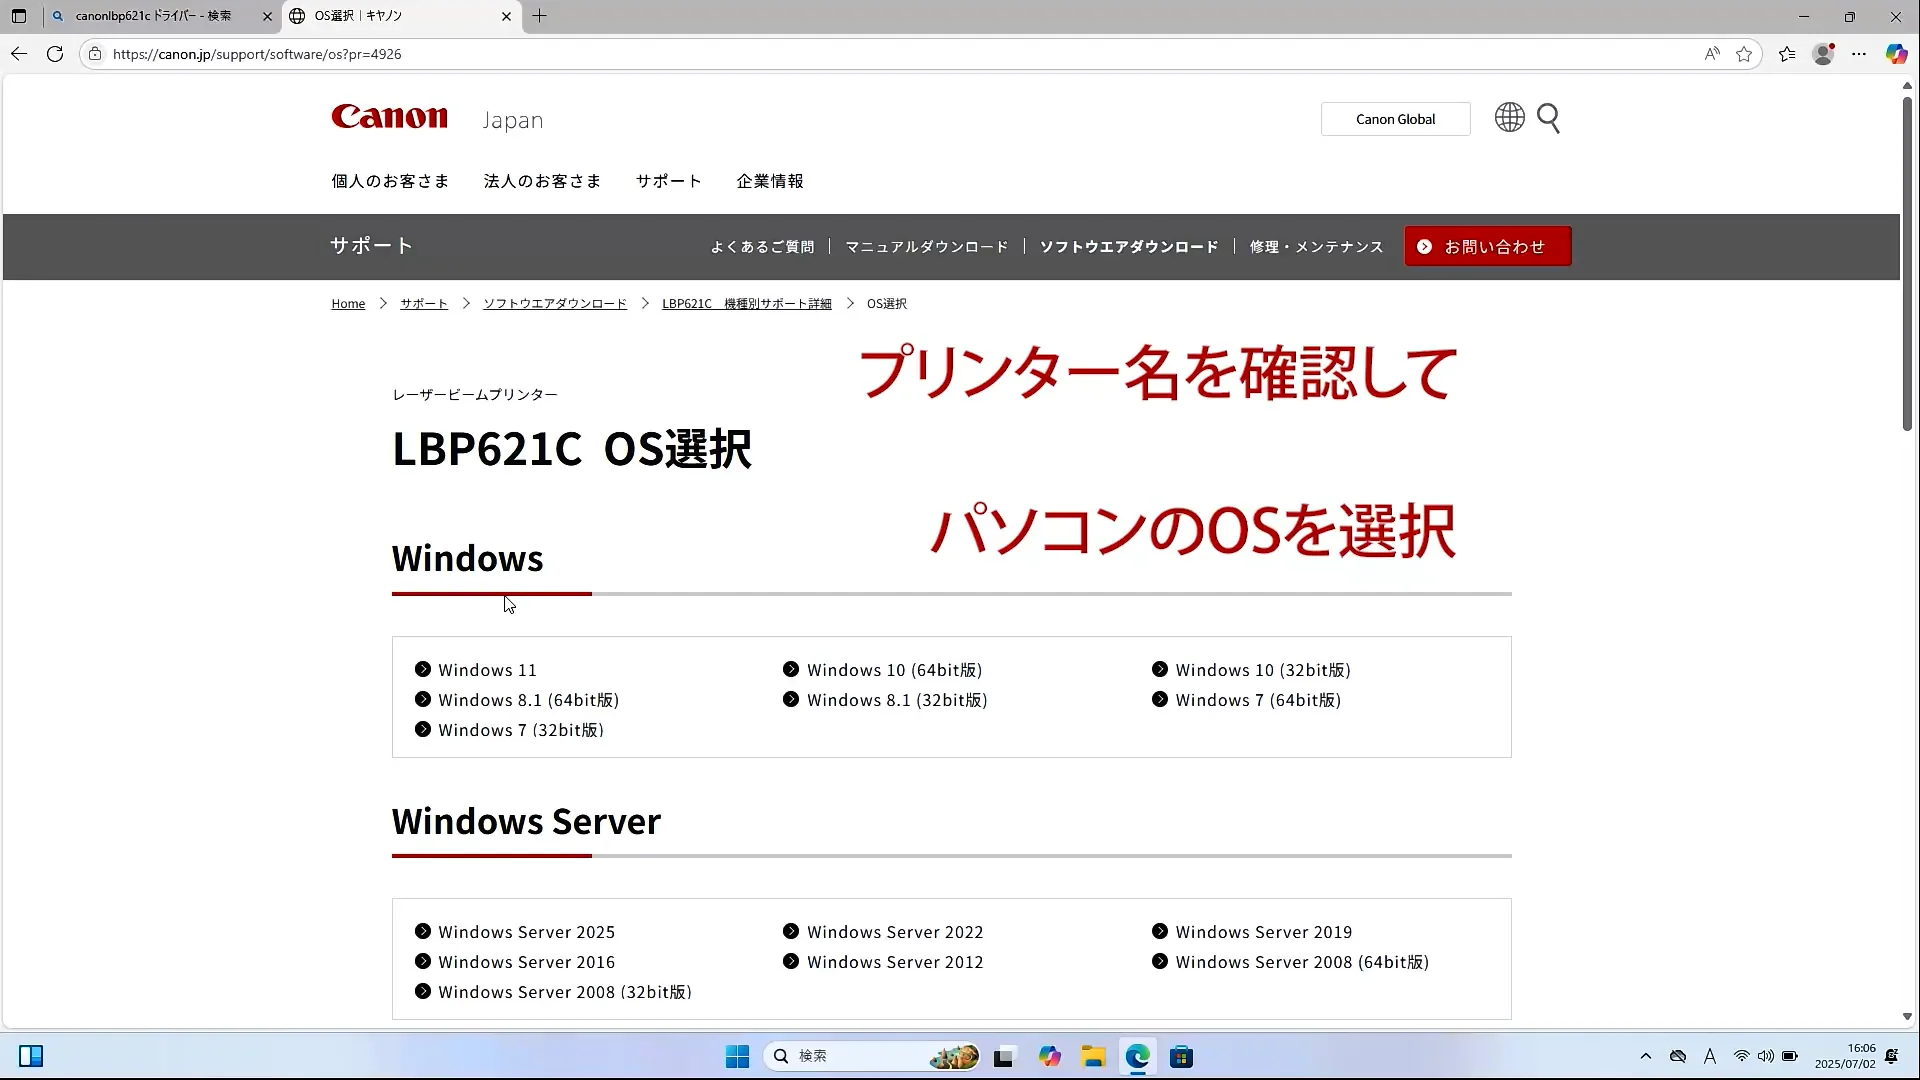
Task: Go to 修理・メンテナンス
Action: coord(1316,247)
